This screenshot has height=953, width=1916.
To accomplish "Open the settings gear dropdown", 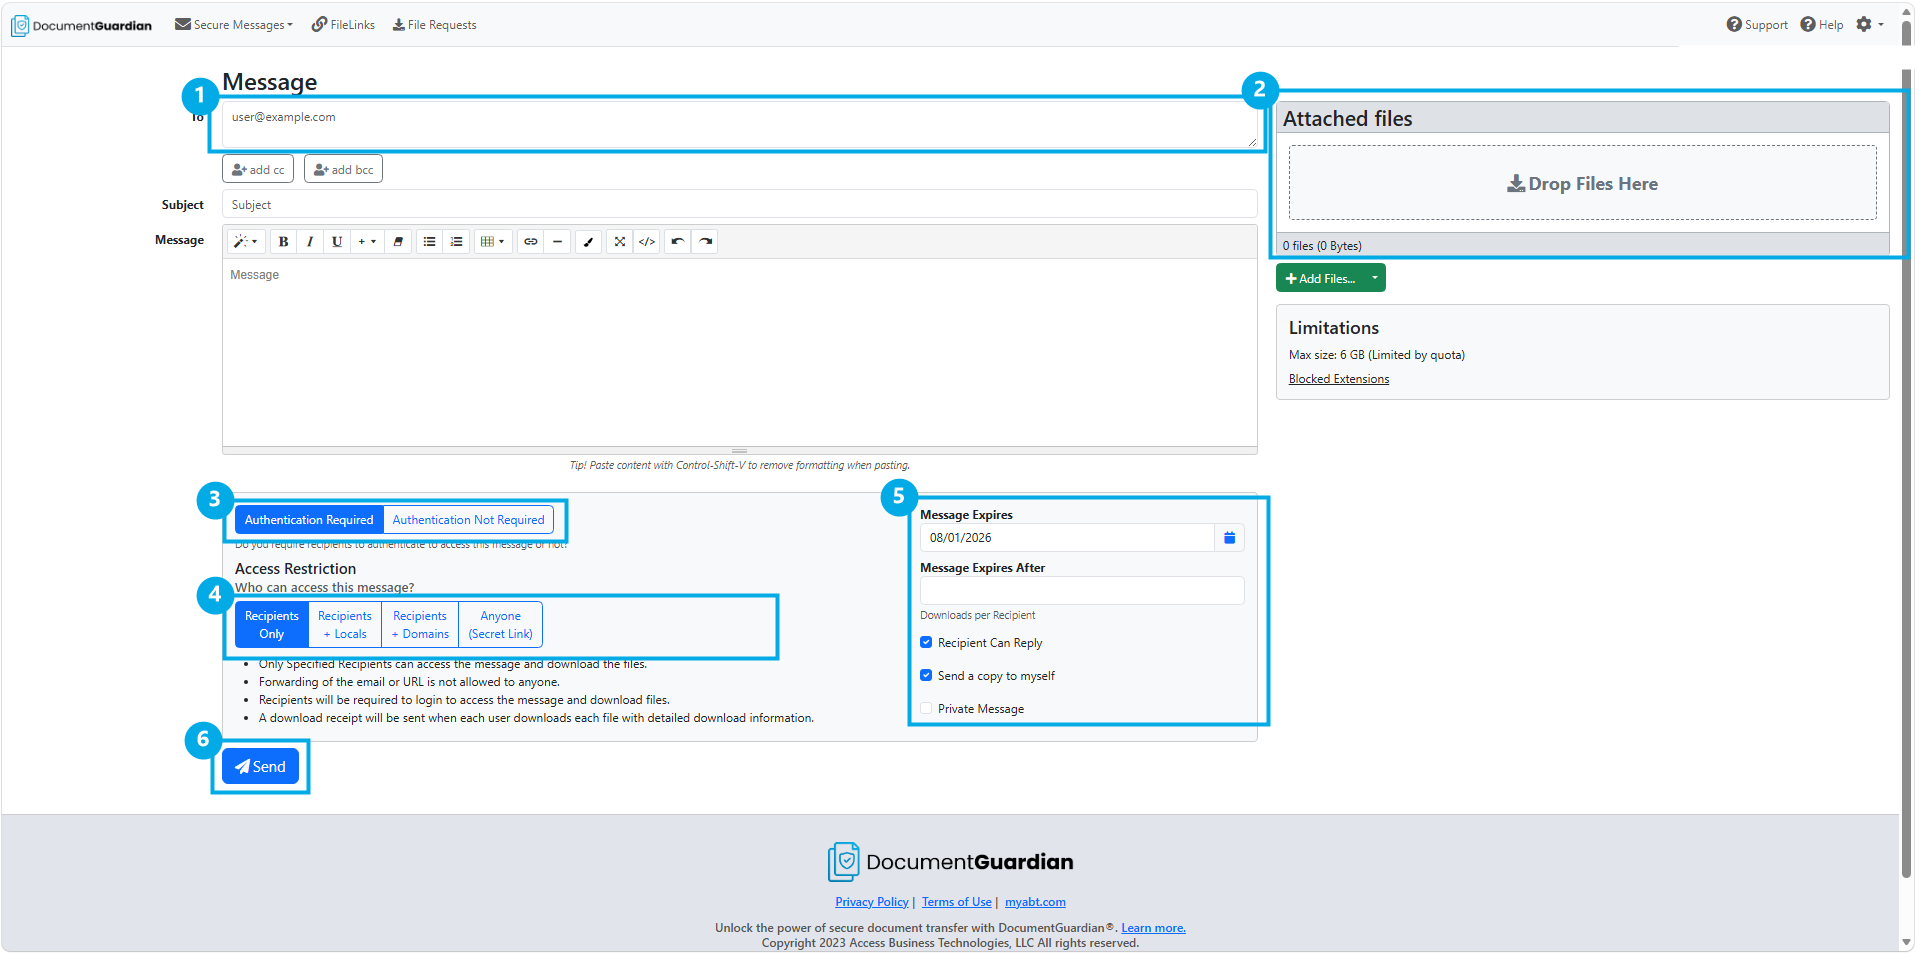I will [1869, 24].
